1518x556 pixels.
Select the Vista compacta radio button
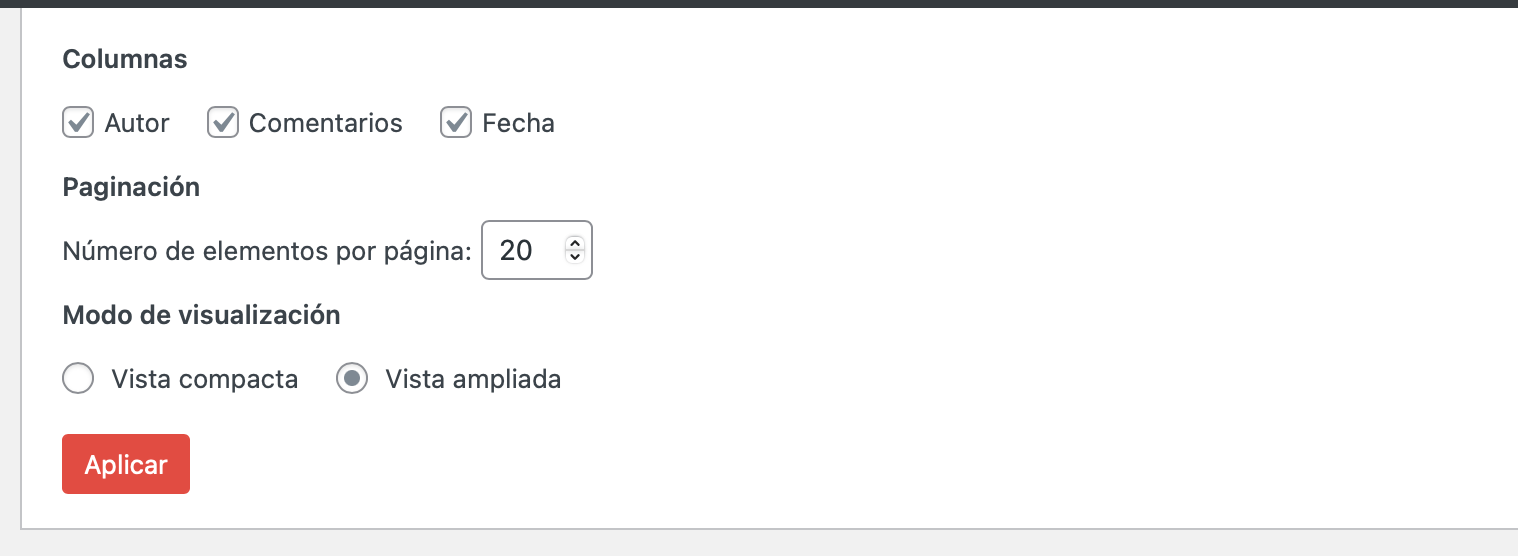tap(78, 379)
